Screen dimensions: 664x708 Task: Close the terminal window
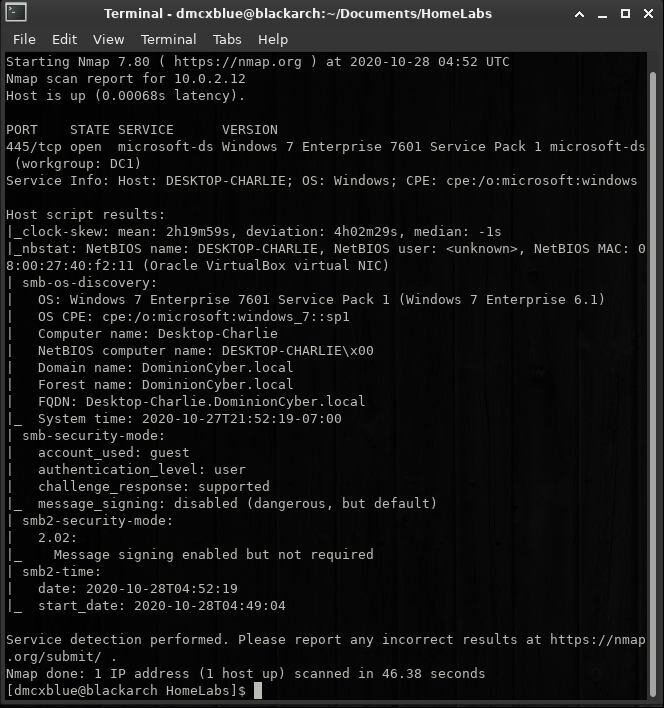648,14
